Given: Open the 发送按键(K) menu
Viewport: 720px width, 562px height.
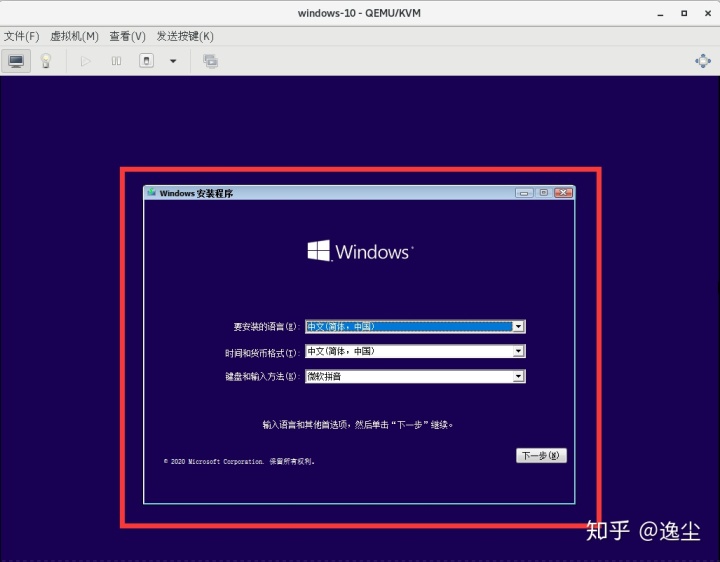Looking at the screenshot, I should pos(185,36).
